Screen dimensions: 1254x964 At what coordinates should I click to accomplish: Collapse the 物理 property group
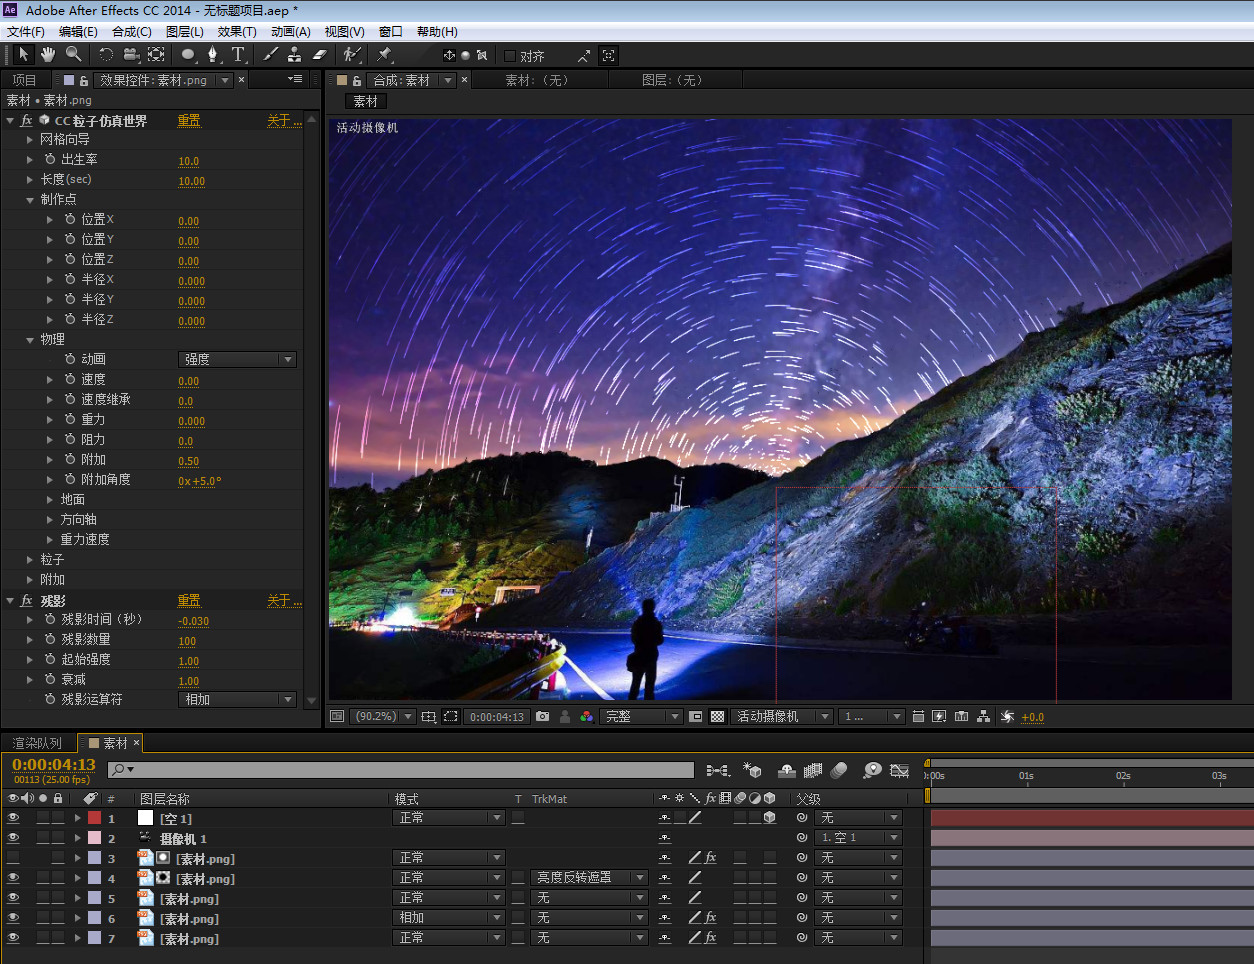pos(30,340)
